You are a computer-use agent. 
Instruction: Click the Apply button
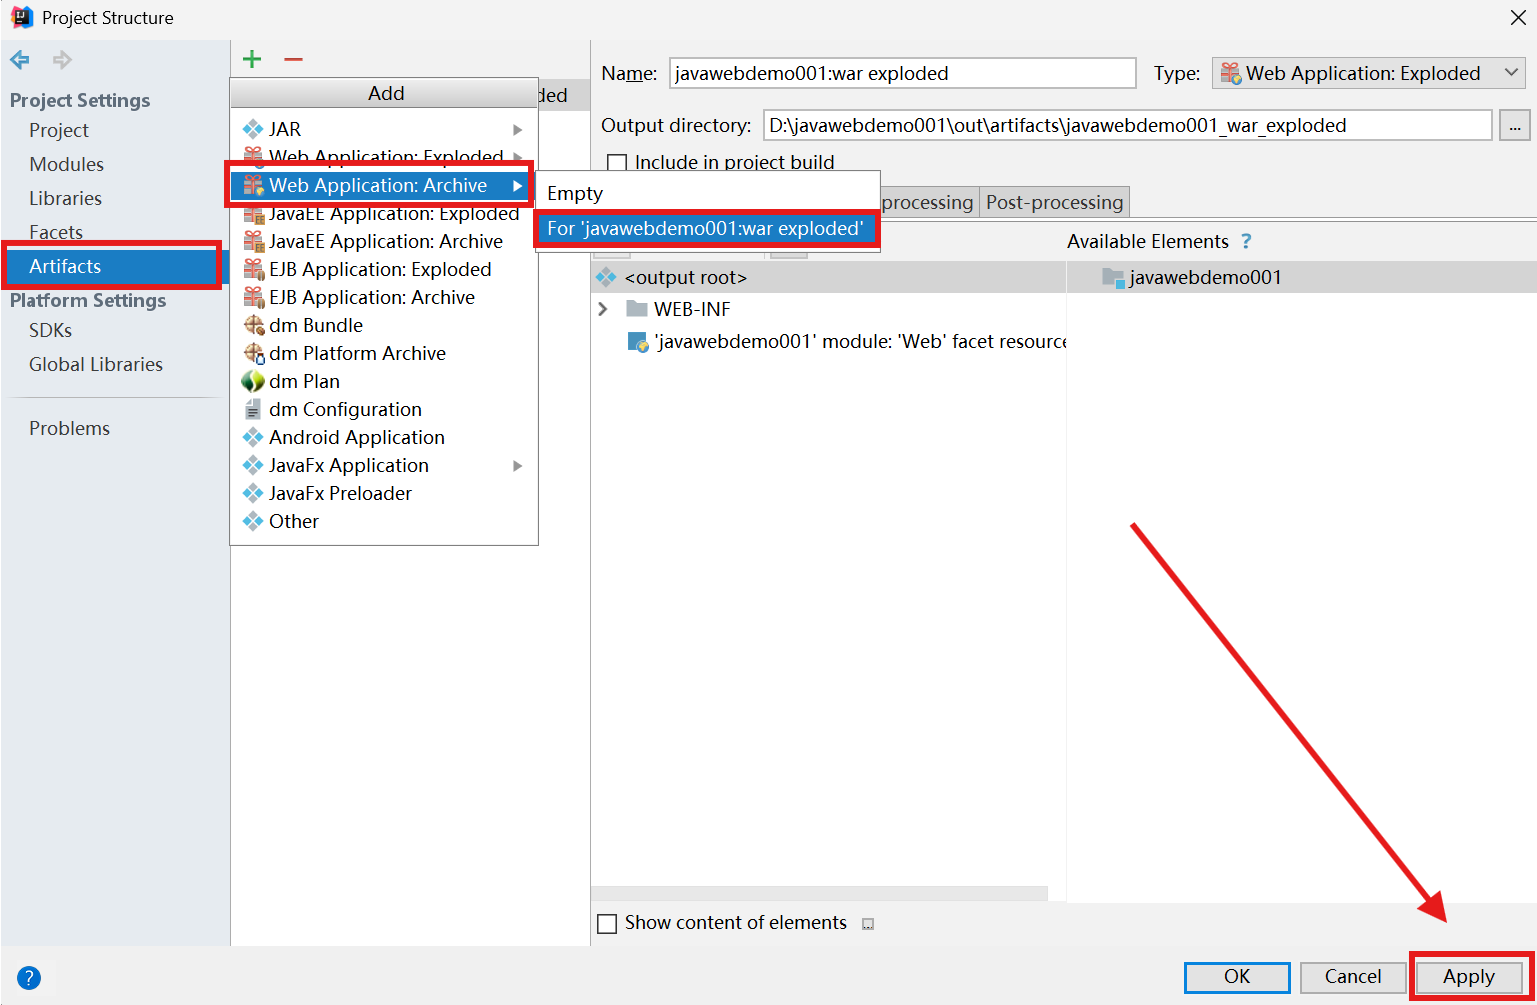click(x=1469, y=977)
